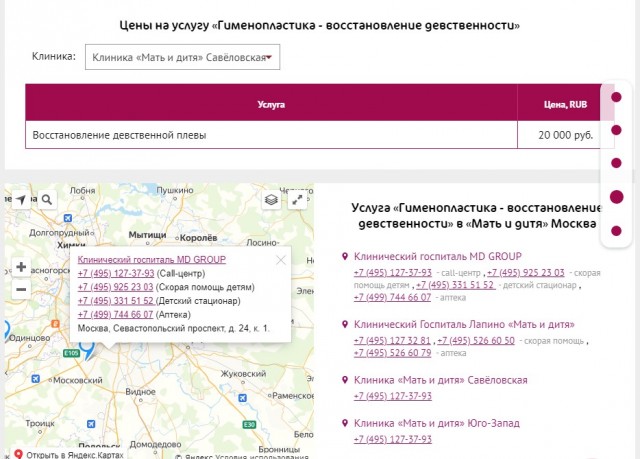
Task: Click orange marker icon near Одинцово on map
Action: [55, 324]
